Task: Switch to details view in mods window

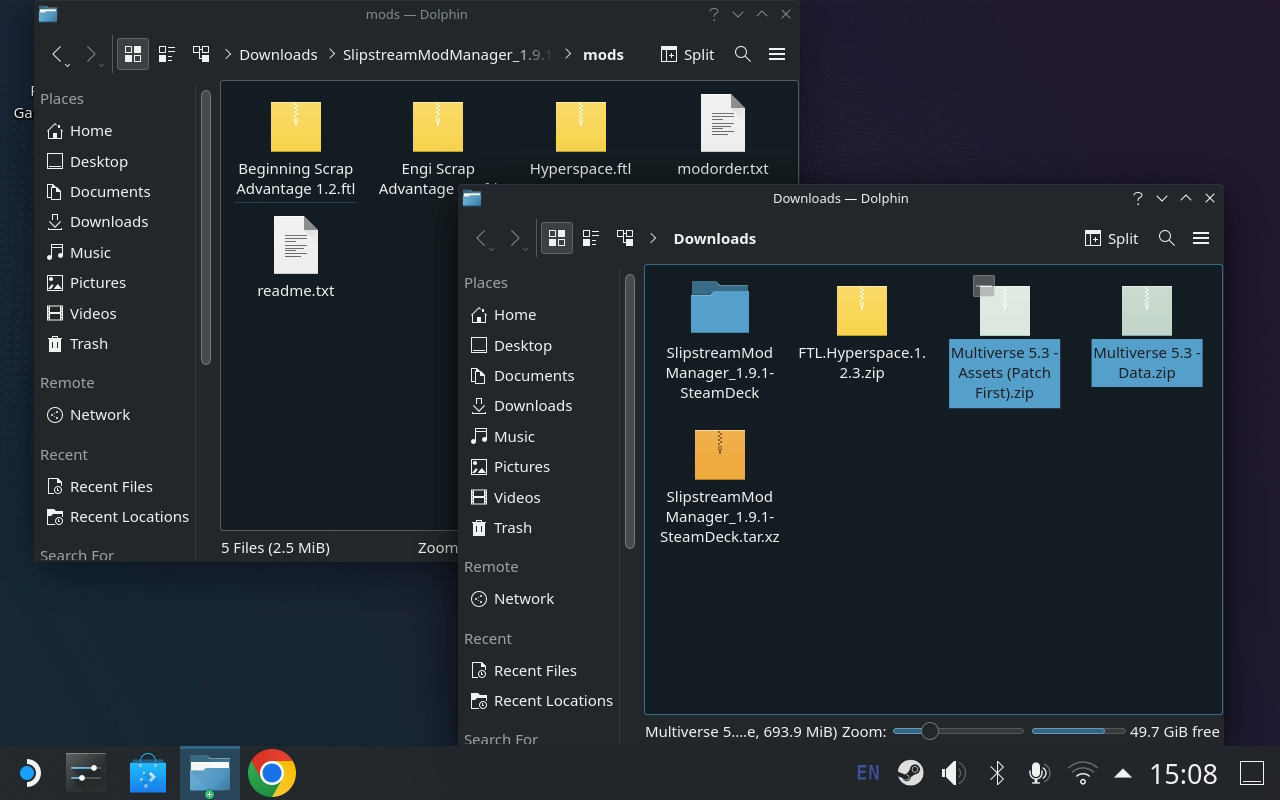Action: [201, 54]
